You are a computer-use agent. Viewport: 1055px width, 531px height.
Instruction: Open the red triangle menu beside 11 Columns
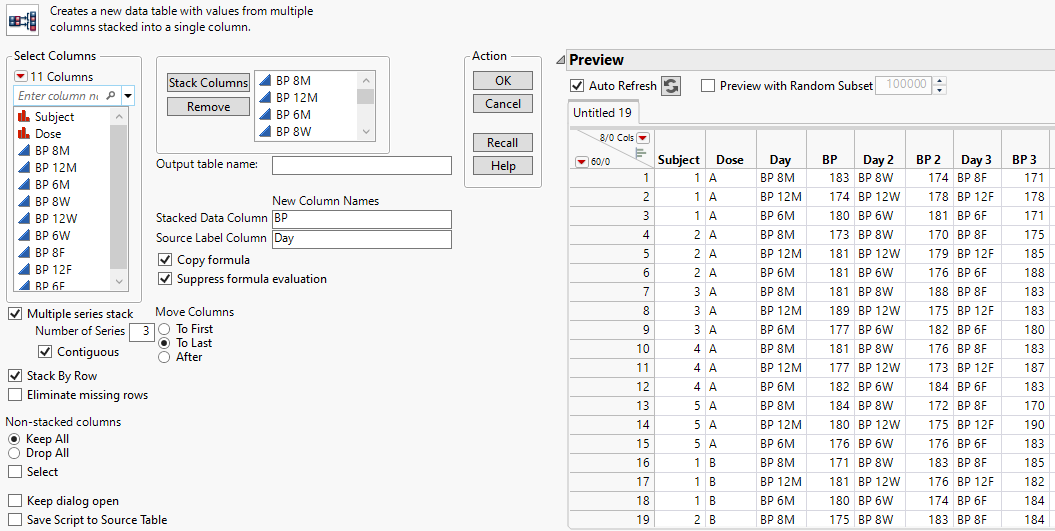pyautogui.click(x=20, y=77)
